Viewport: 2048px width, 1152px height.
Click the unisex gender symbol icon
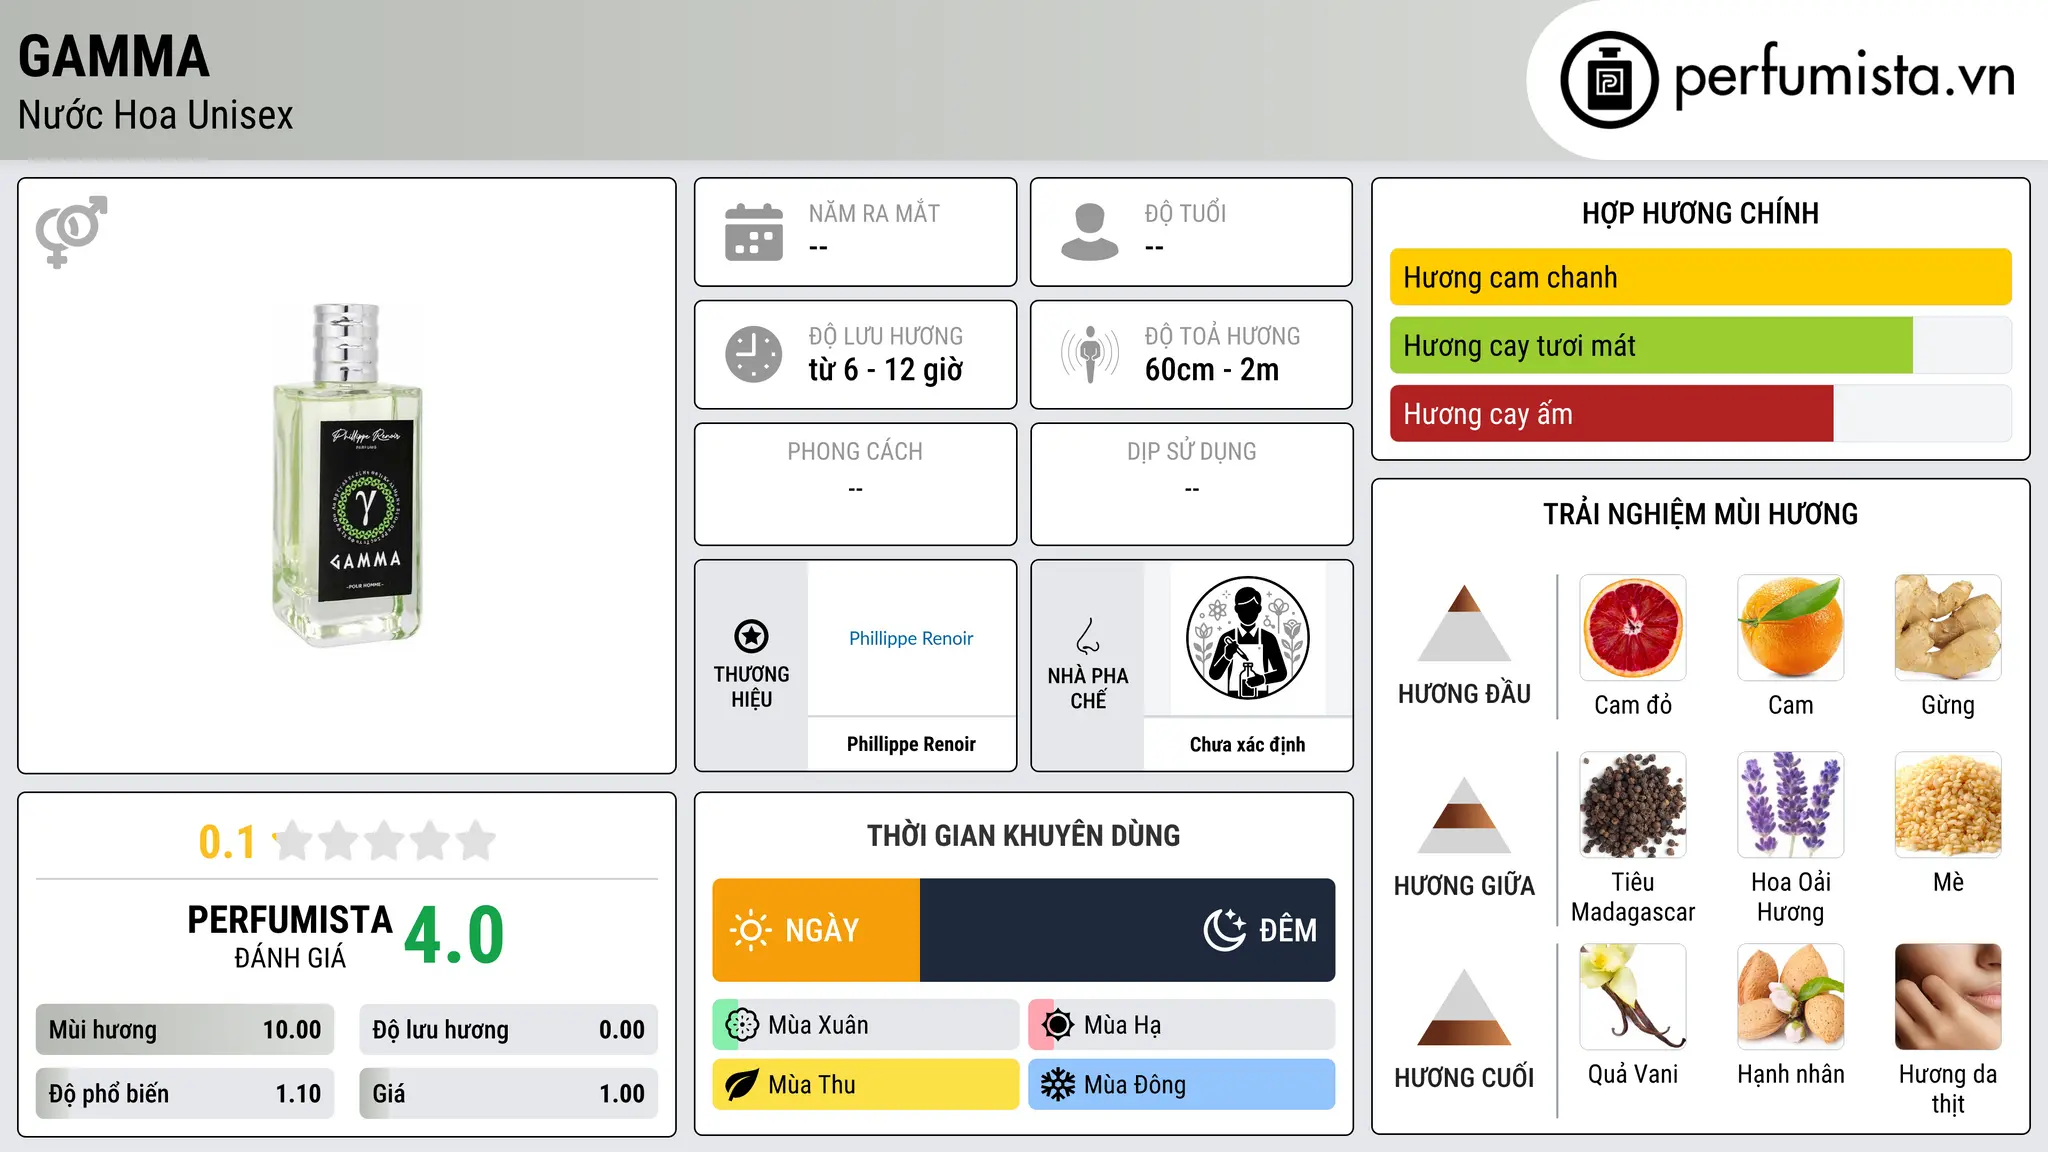click(71, 231)
